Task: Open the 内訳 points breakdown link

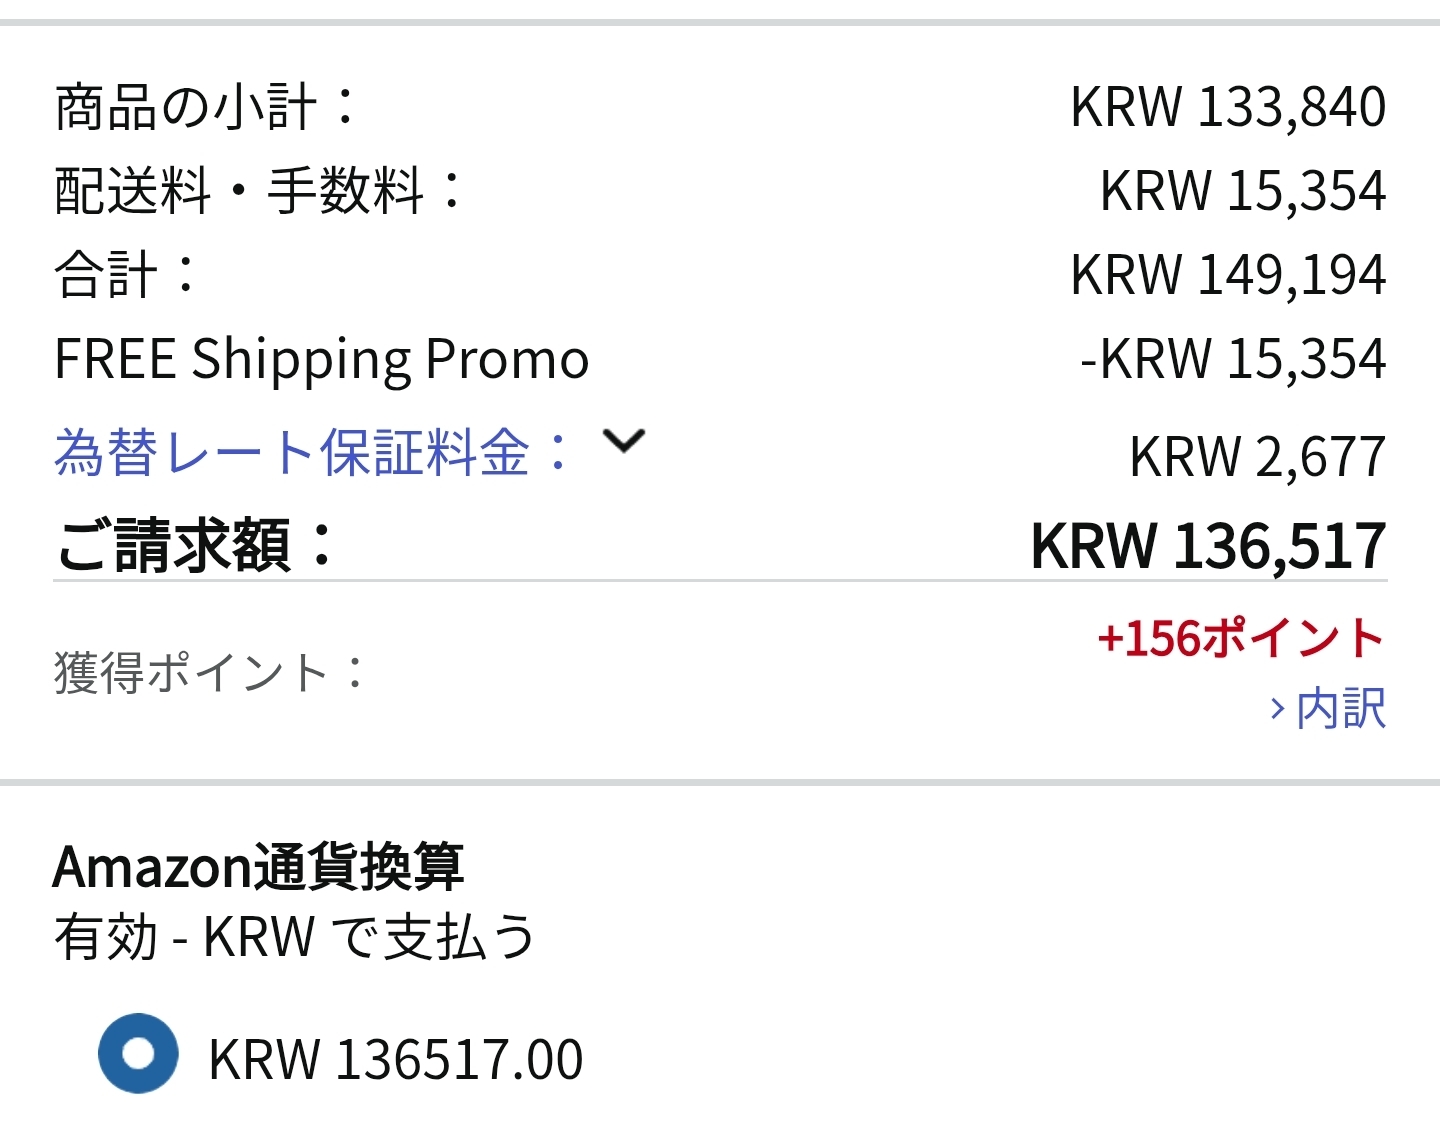Action: (x=1340, y=709)
